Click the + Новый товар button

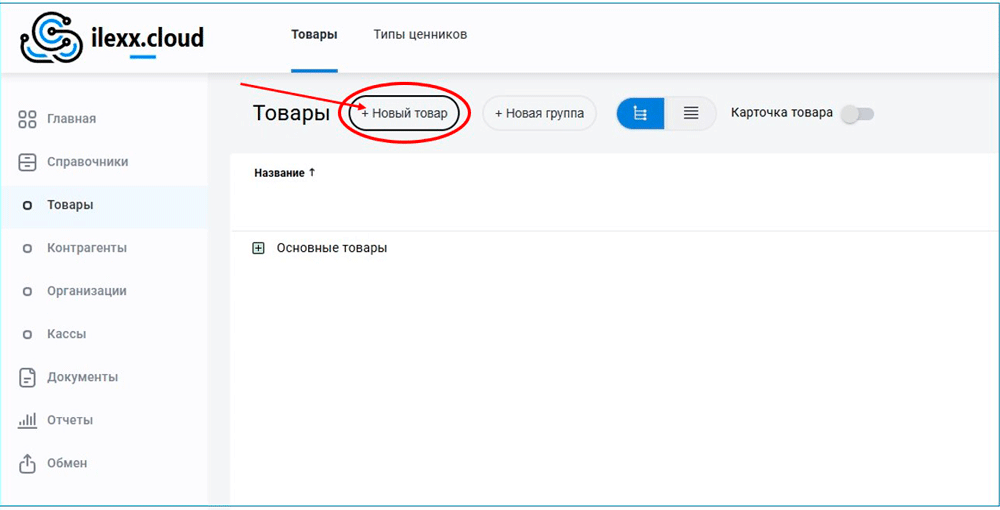point(404,114)
